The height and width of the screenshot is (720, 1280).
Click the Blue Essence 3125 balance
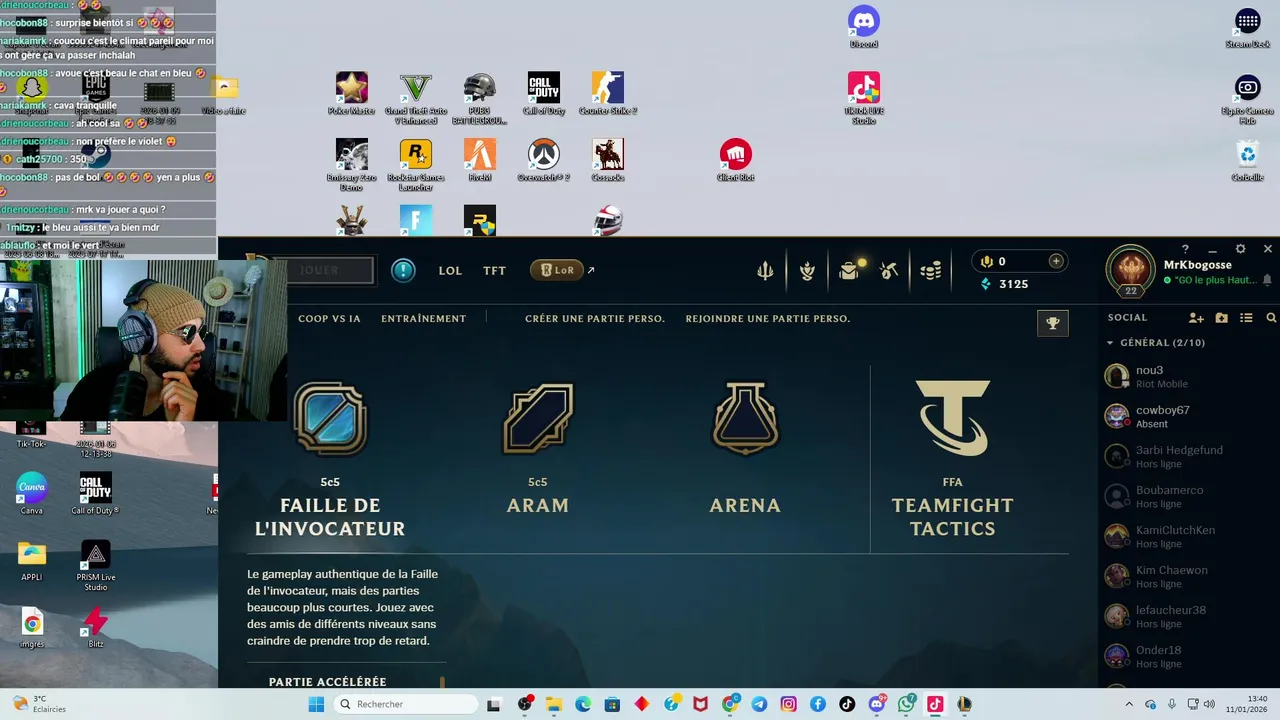coord(1005,284)
